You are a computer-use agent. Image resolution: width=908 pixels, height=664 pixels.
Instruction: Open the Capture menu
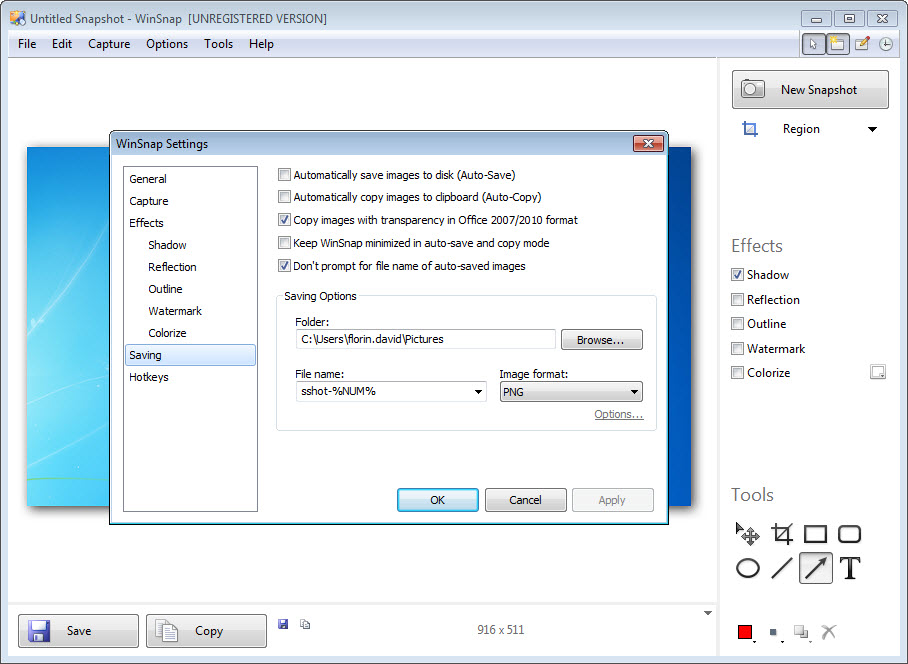click(109, 44)
